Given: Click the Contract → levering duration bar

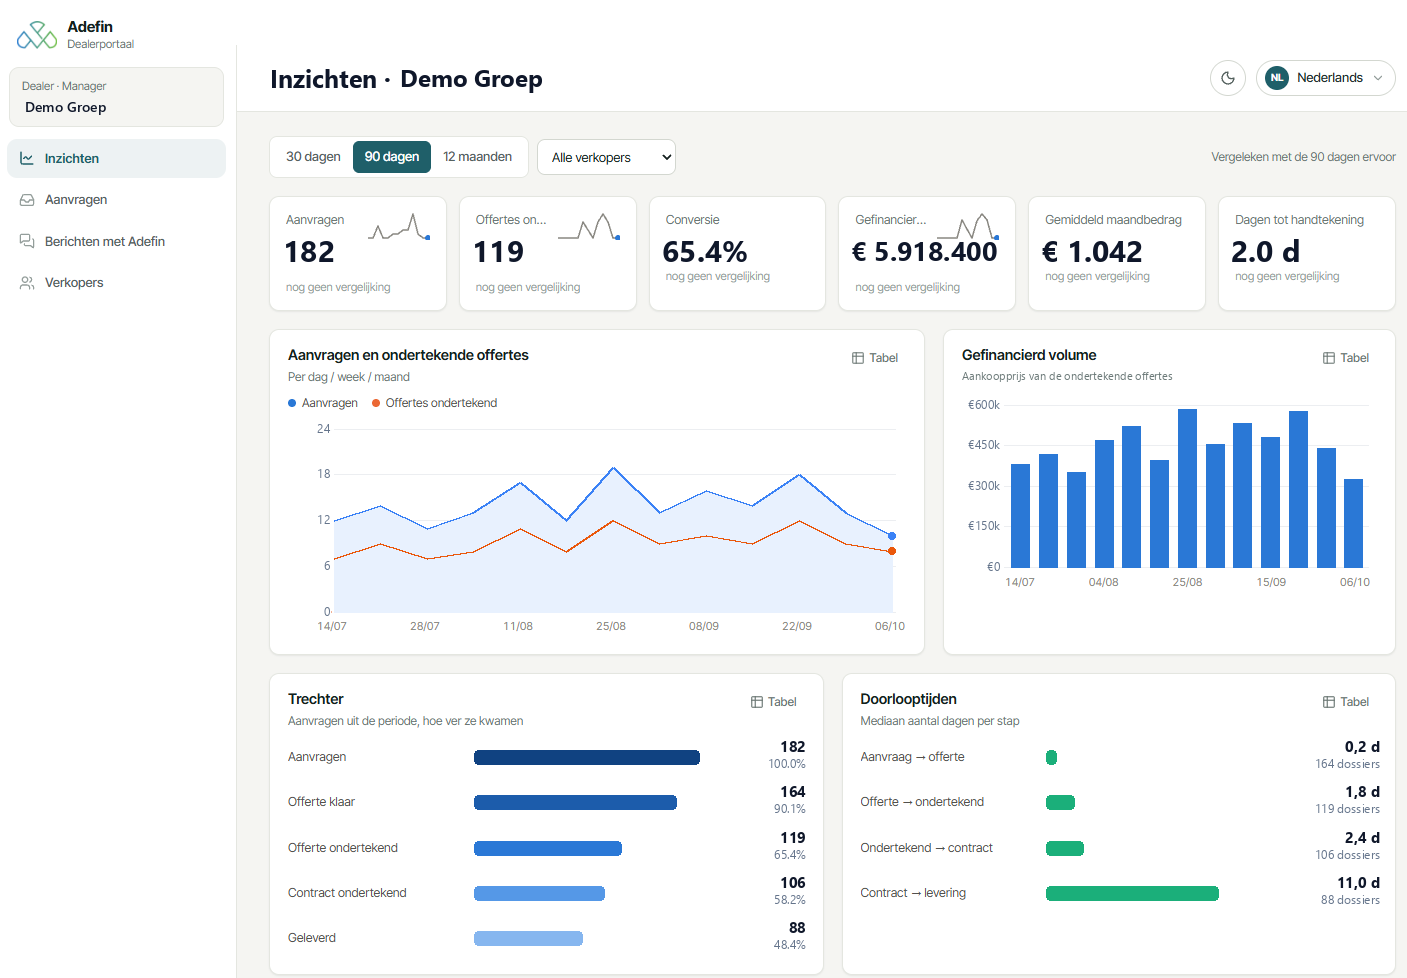Looking at the screenshot, I should (x=1132, y=894).
